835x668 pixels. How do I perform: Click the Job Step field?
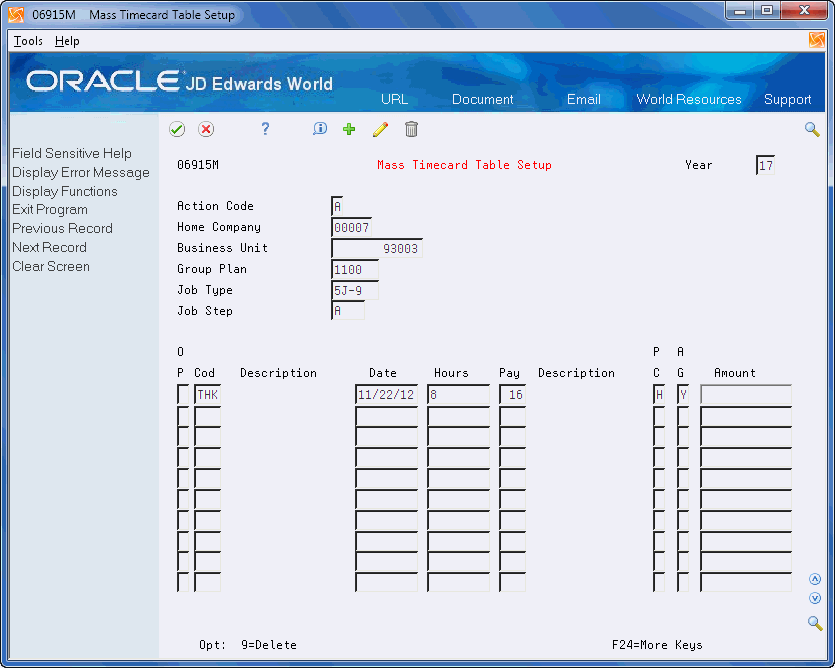click(x=348, y=311)
